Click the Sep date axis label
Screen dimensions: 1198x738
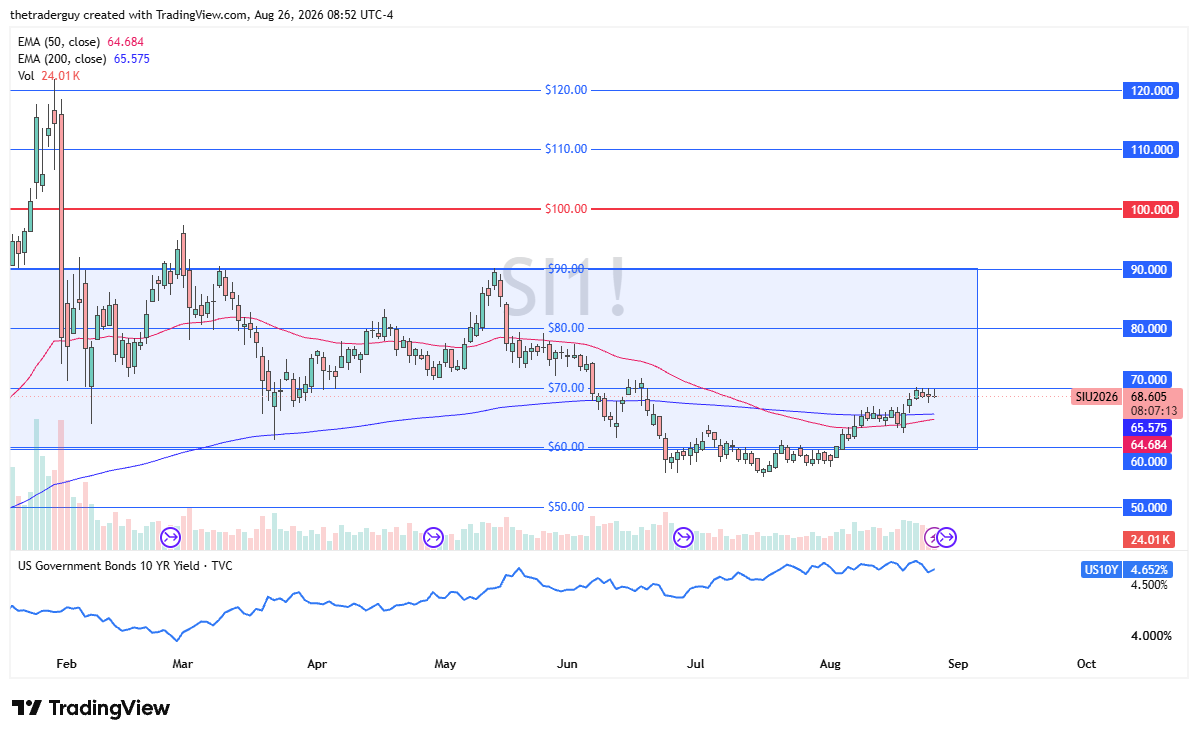tap(958, 664)
